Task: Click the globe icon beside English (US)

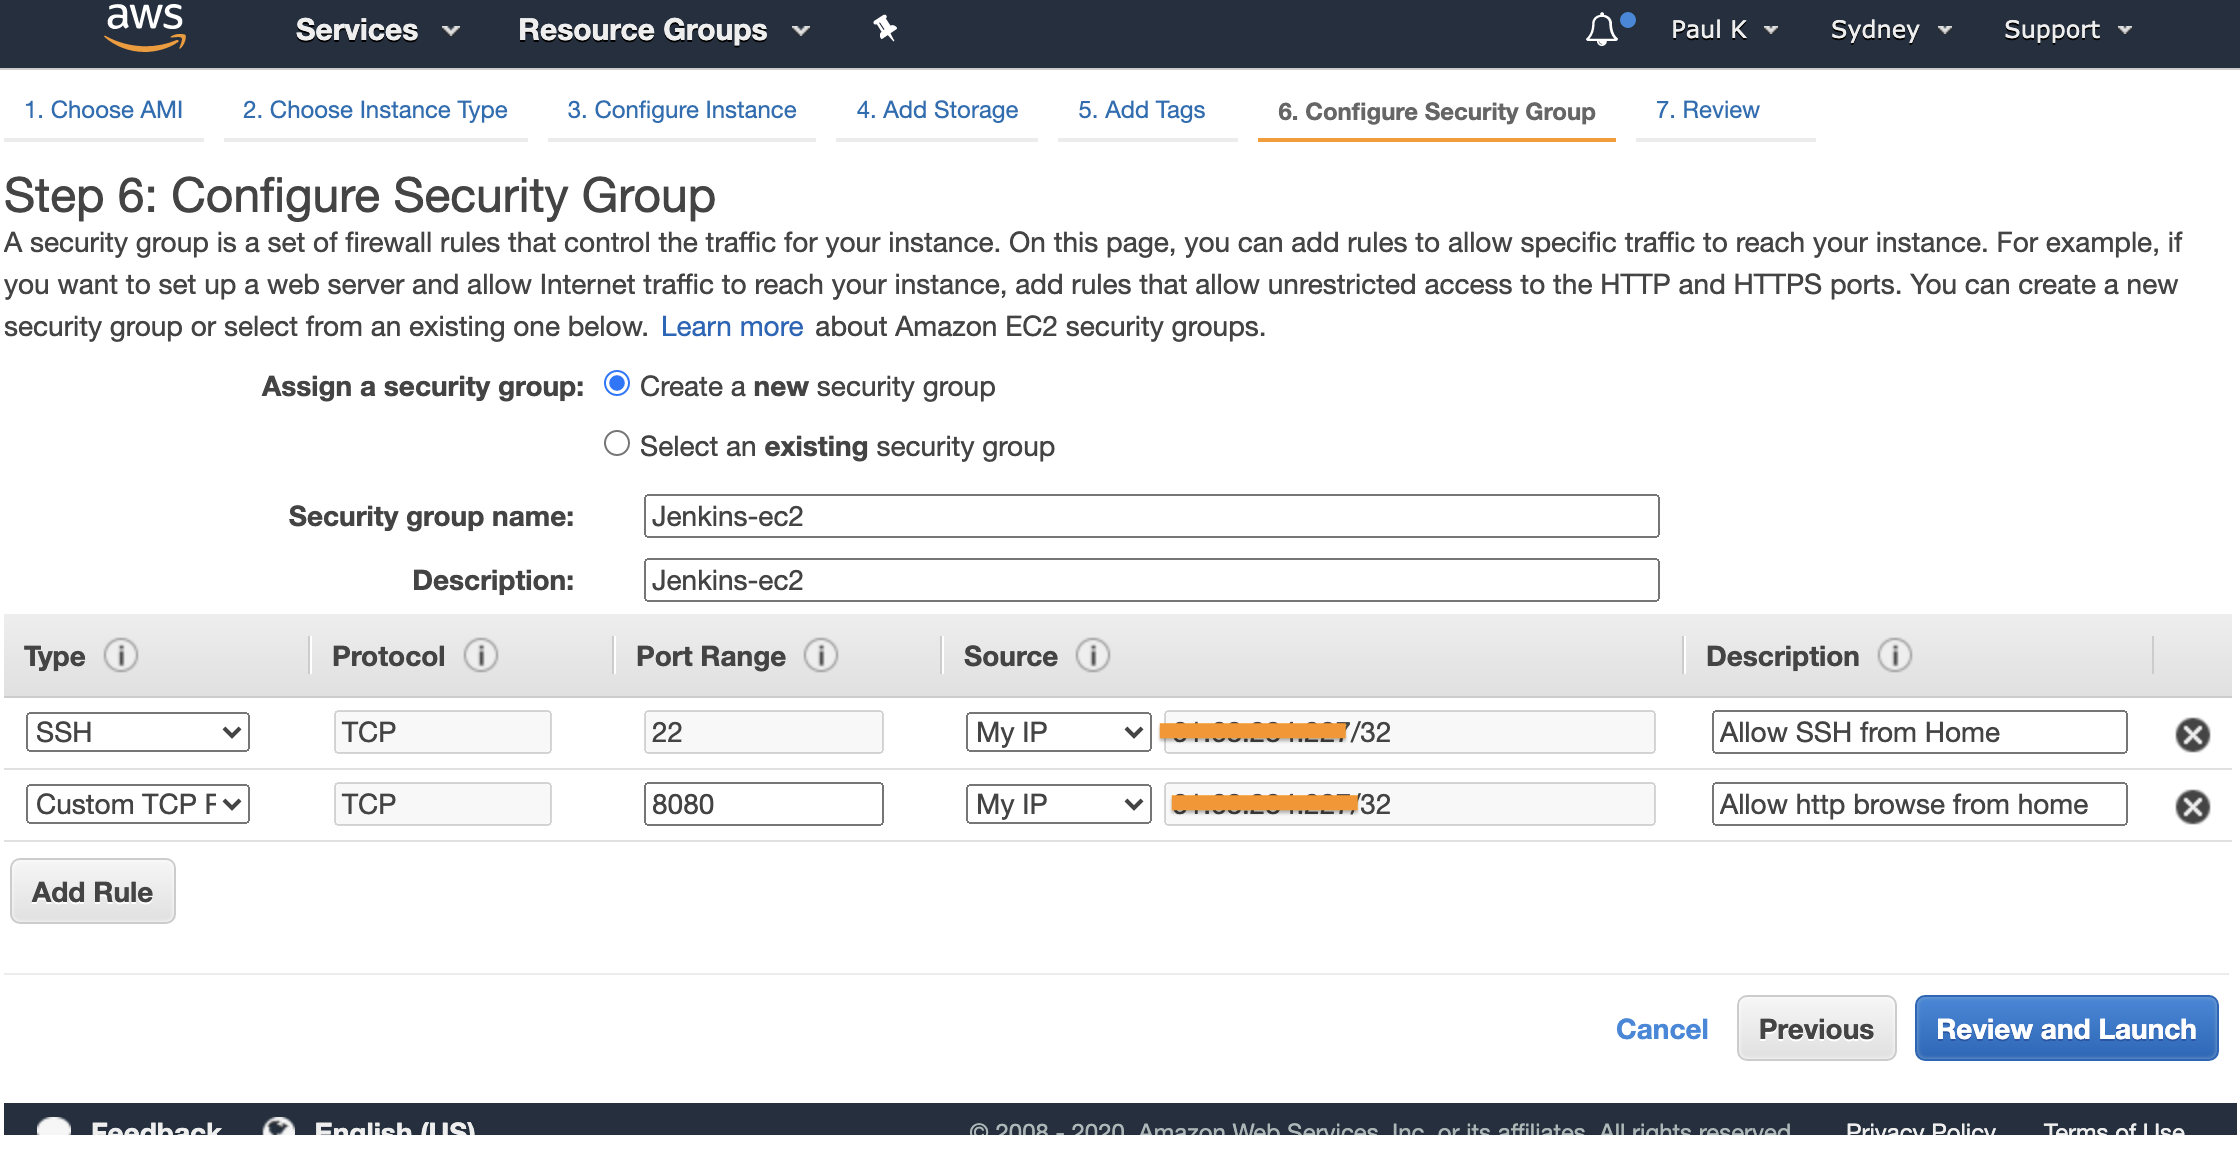Action: point(279,1128)
